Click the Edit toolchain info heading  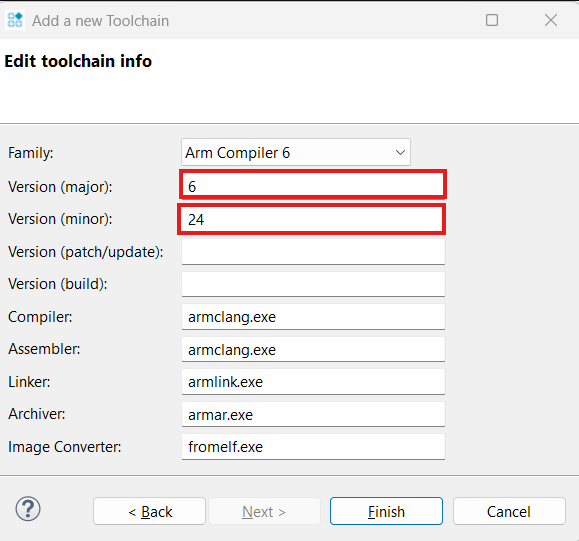78,61
